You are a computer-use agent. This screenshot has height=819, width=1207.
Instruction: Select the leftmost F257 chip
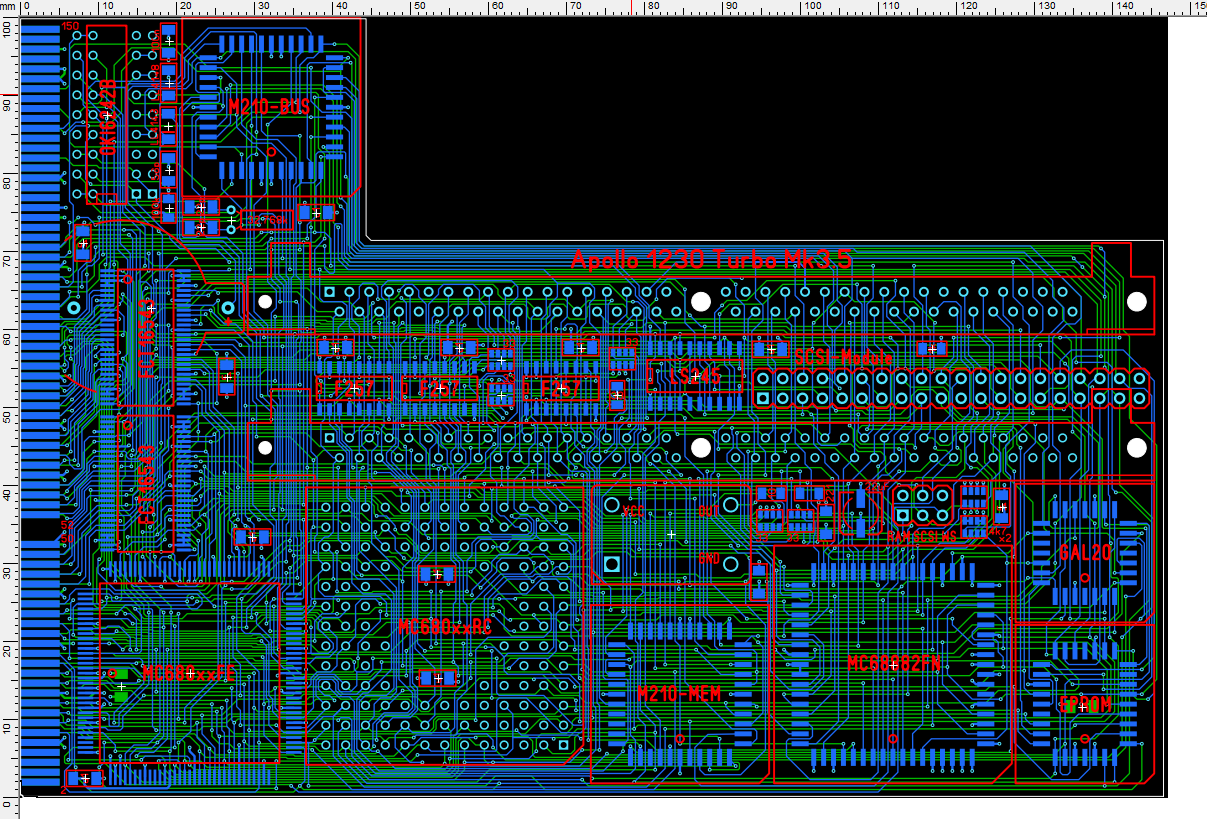click(353, 388)
